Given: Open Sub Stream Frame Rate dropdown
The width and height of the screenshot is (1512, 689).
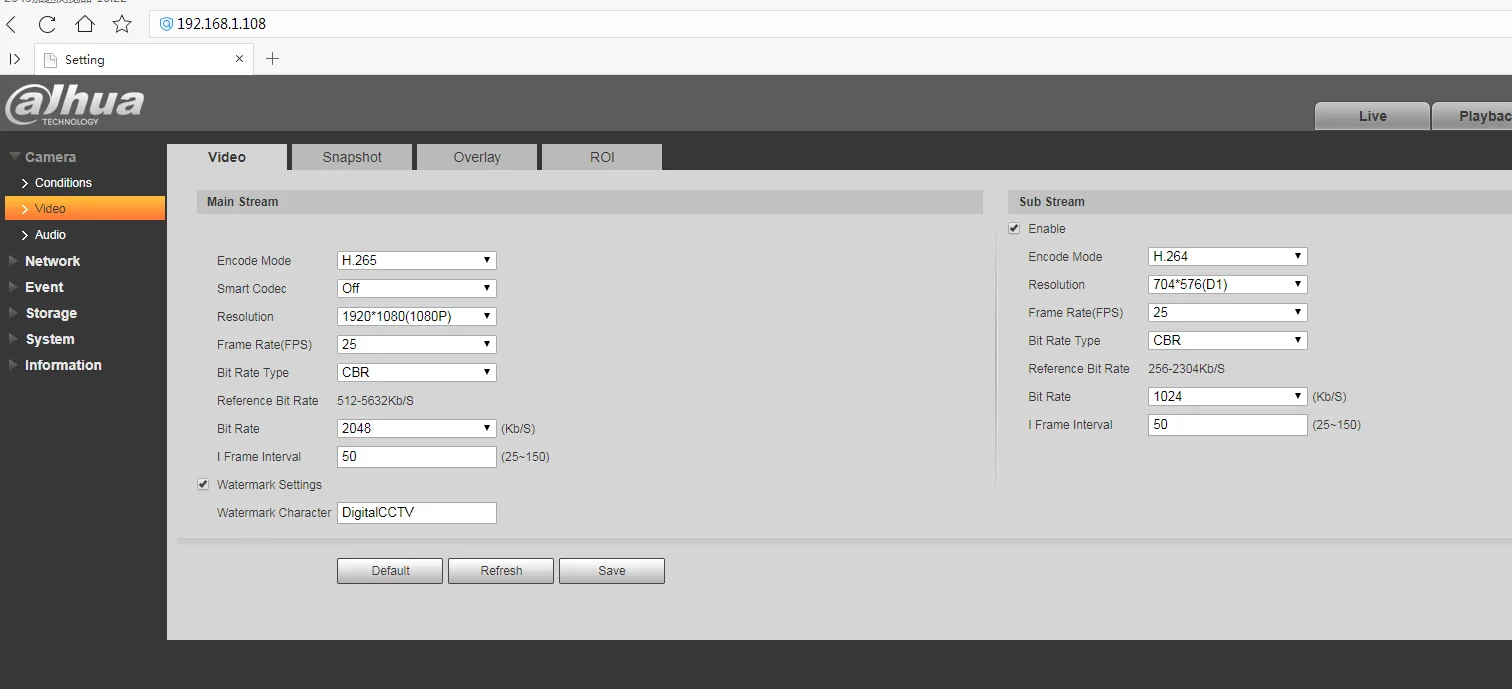Looking at the screenshot, I should point(1228,312).
